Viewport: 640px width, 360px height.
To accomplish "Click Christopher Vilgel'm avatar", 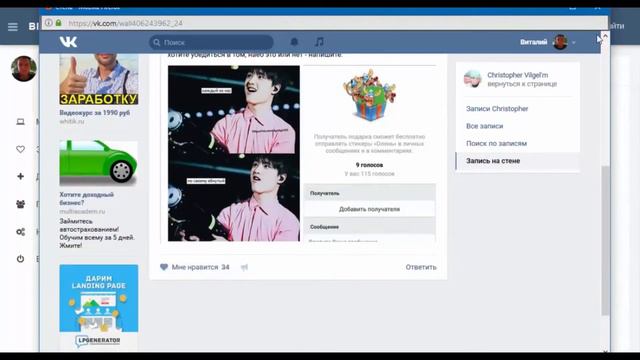I will point(473,79).
